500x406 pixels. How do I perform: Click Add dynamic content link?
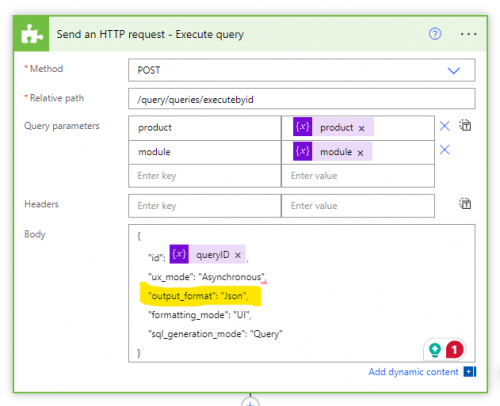tap(413, 372)
